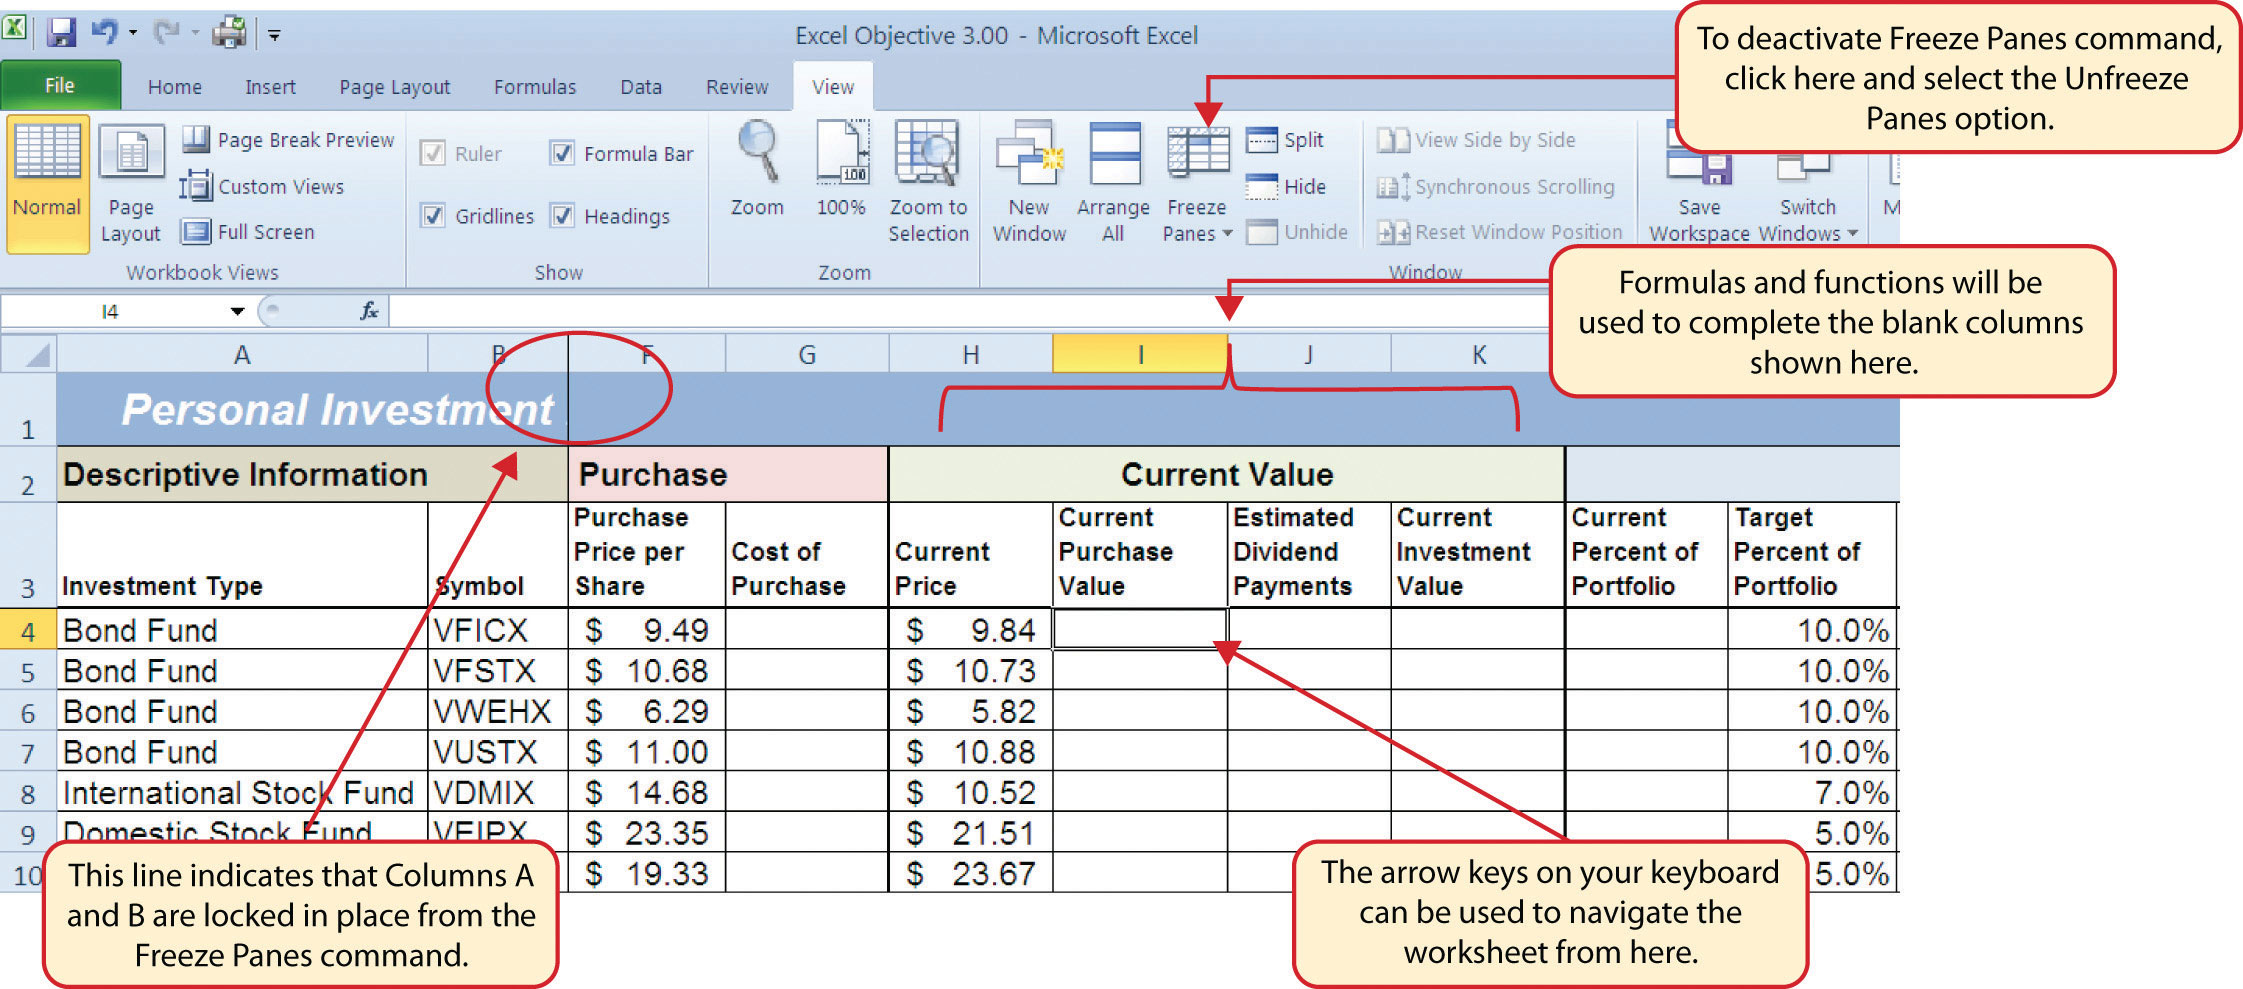Toggle the Gridlines checkbox
The height and width of the screenshot is (989, 2243).
point(433,216)
